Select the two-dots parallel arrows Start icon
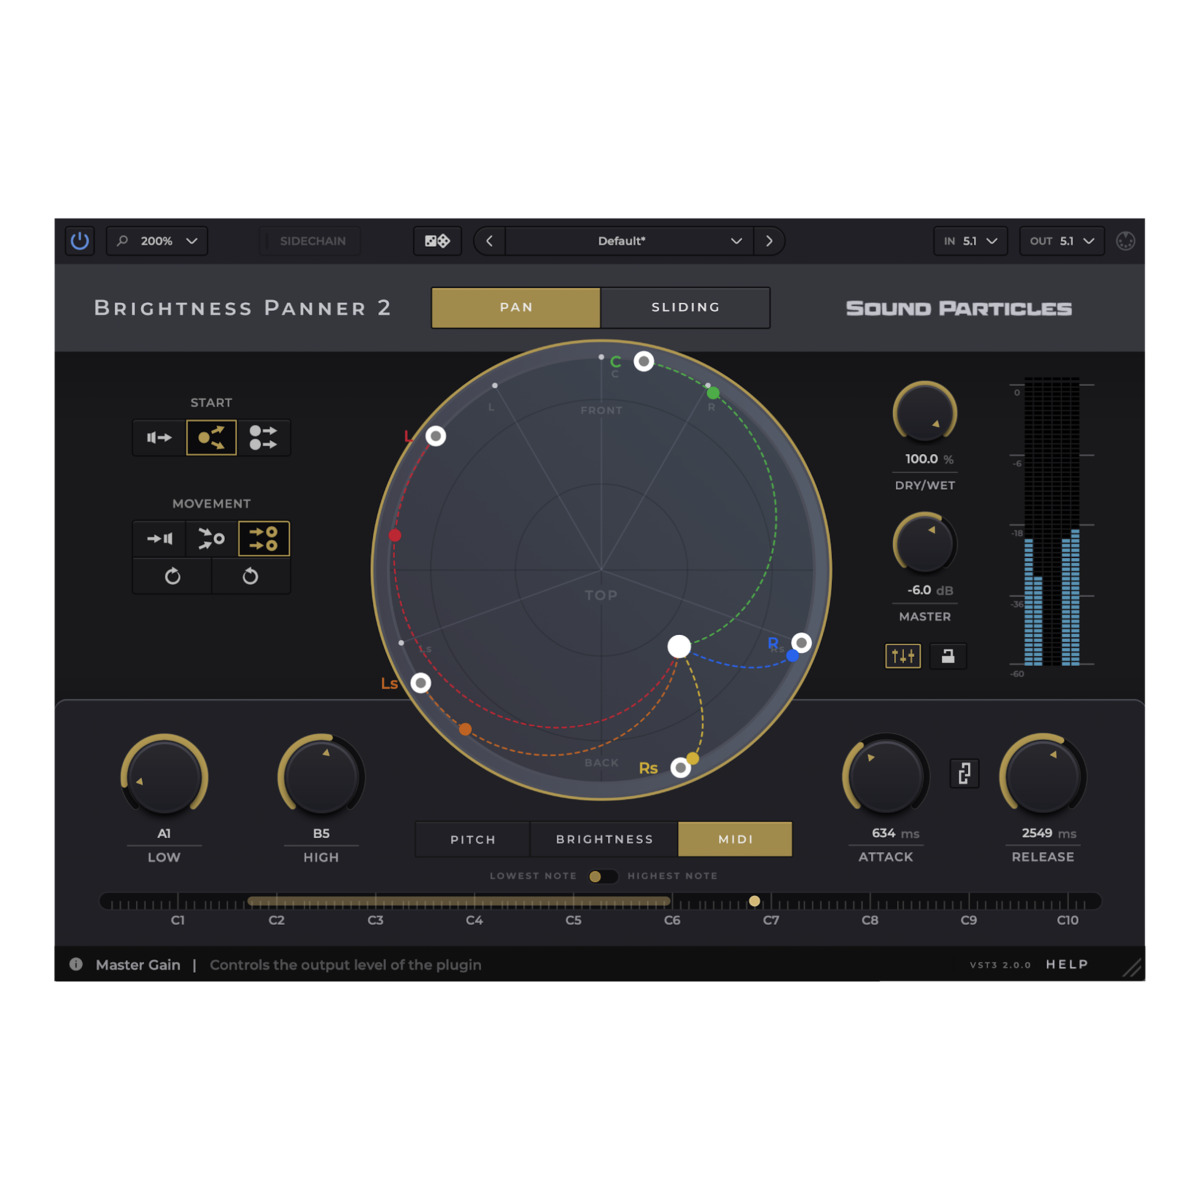The width and height of the screenshot is (1200, 1200). click(263, 438)
